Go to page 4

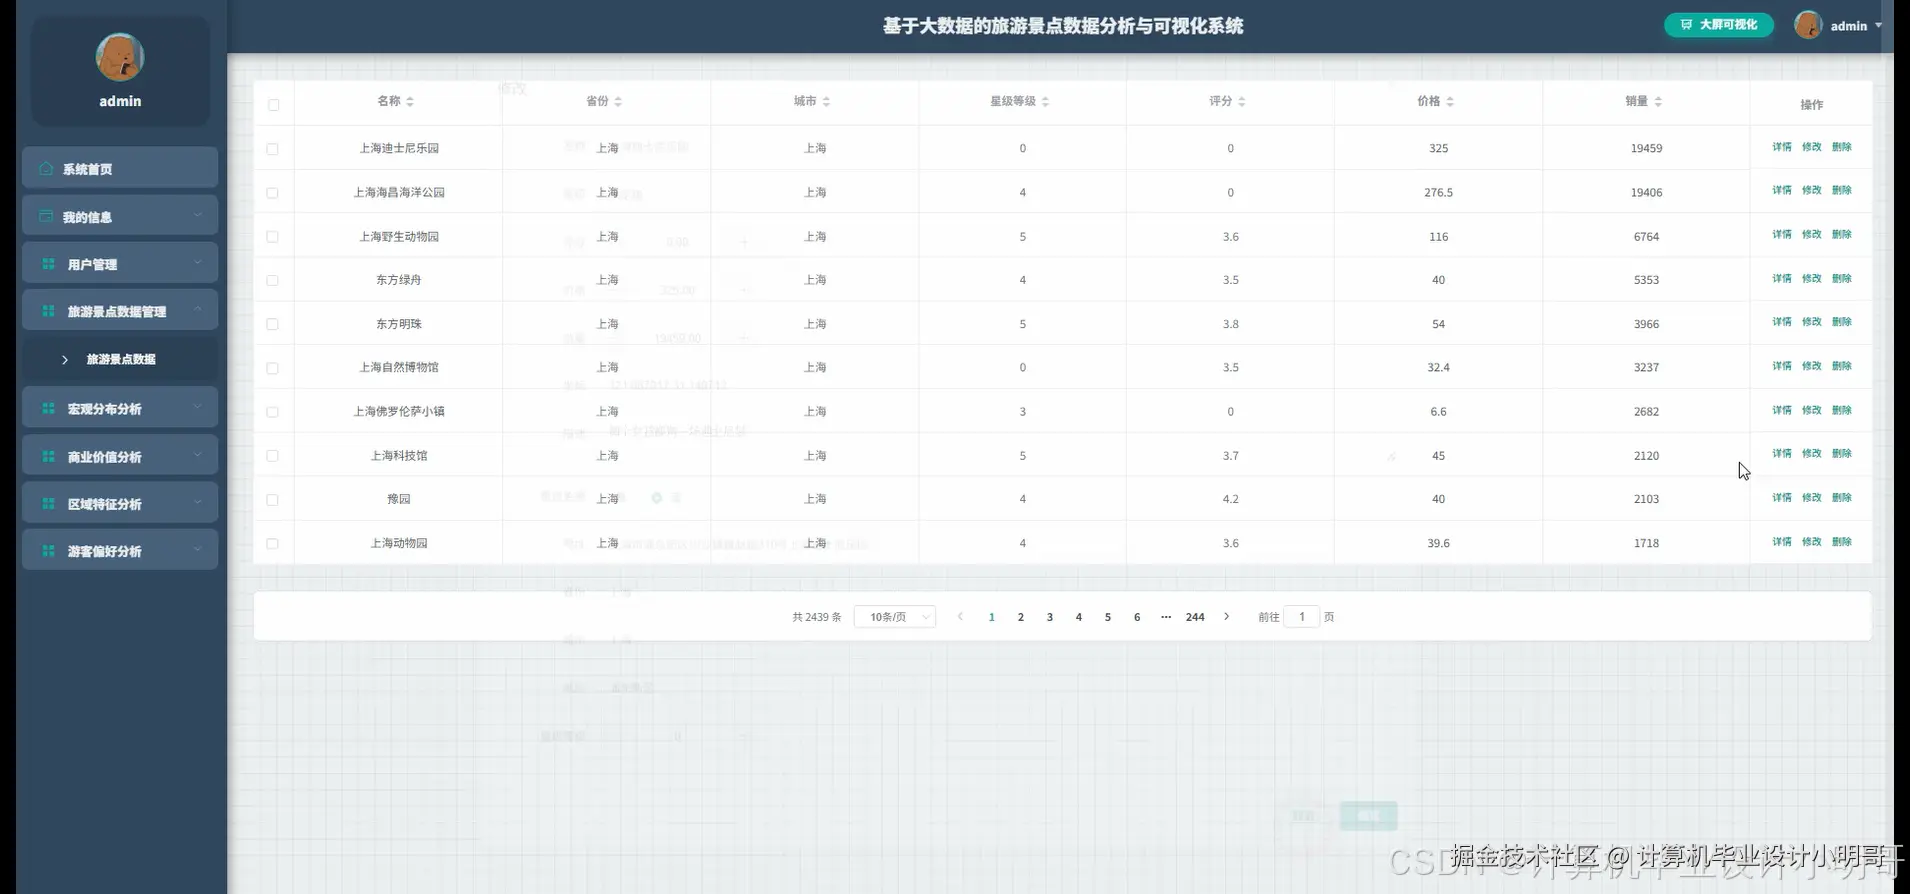click(1079, 617)
